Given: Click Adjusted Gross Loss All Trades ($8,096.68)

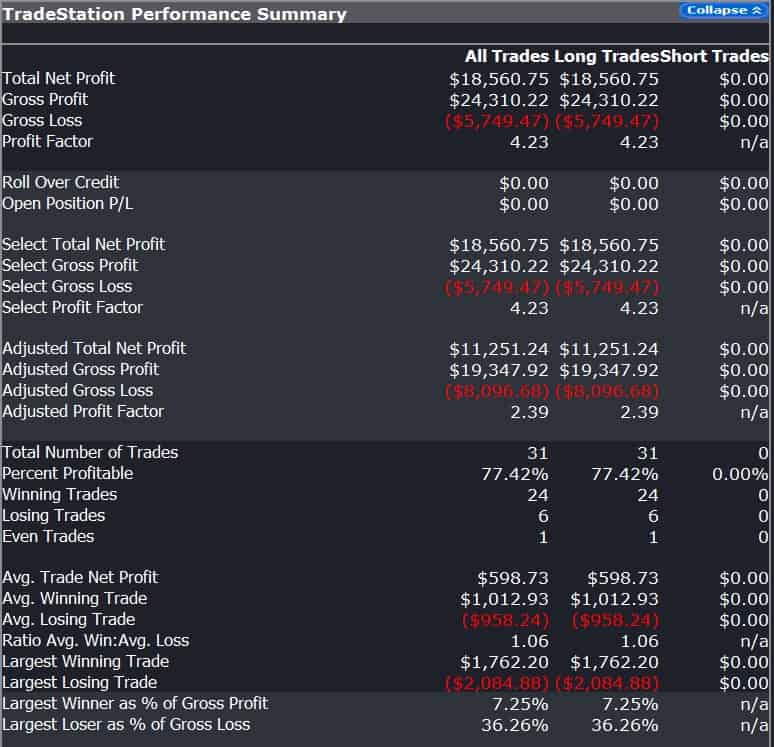Looking at the screenshot, I should point(497,392).
